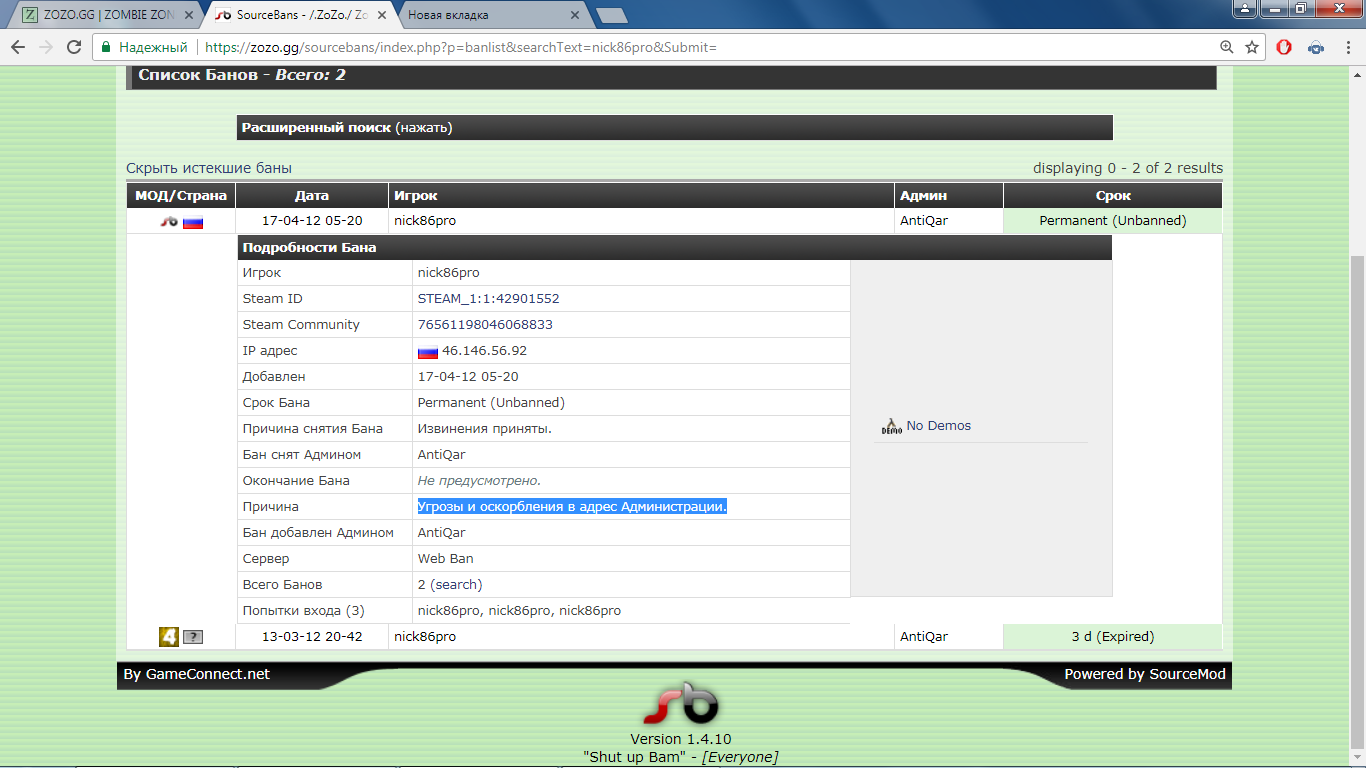The height and width of the screenshot is (768, 1366).
Task: Click the zoom magnifier icon in address bar
Action: pos(1227,47)
